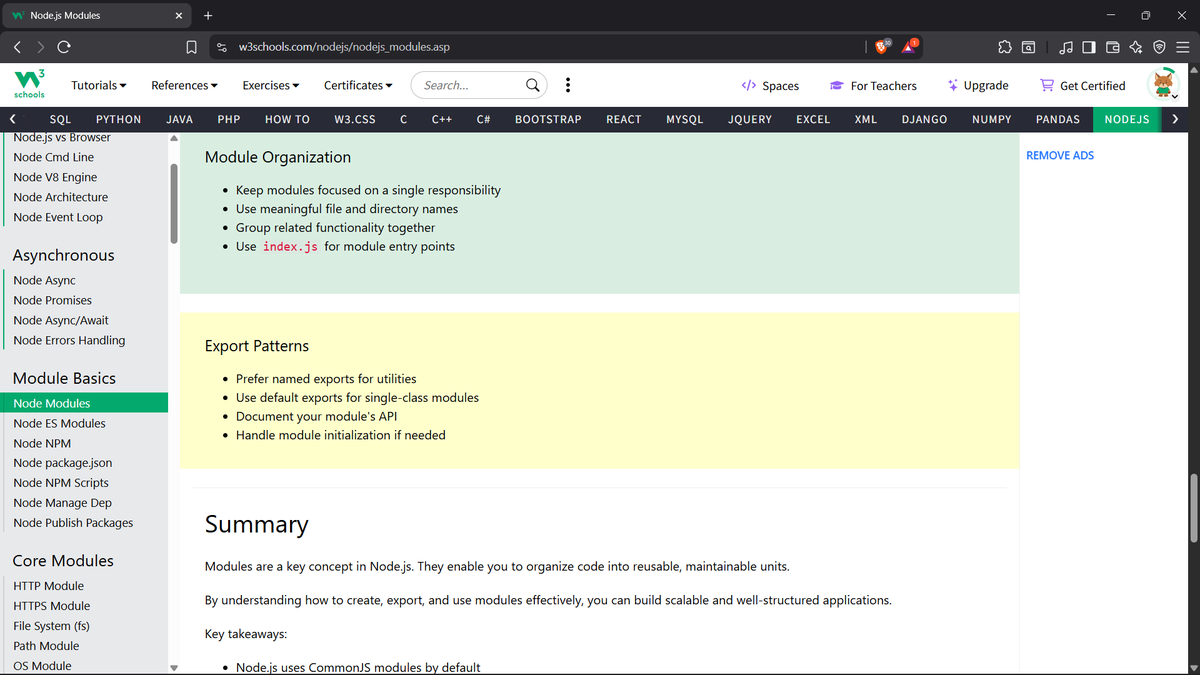Image resolution: width=1200 pixels, height=675 pixels.
Task: Click the site info icon in address bar
Action: pyautogui.click(x=222, y=47)
